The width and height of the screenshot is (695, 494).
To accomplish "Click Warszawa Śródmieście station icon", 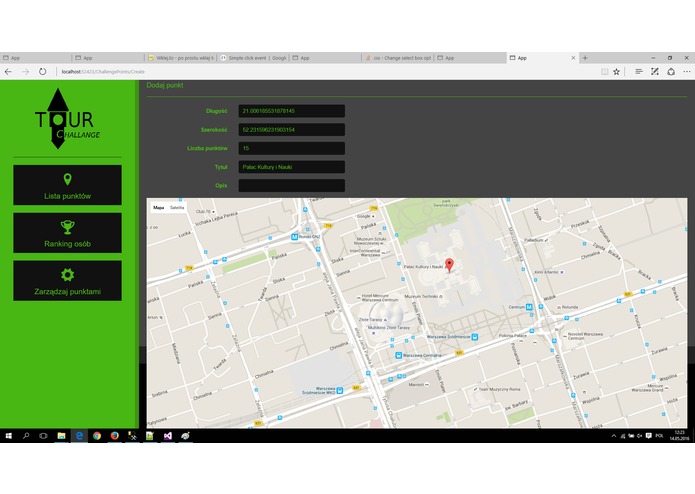I will (475, 337).
